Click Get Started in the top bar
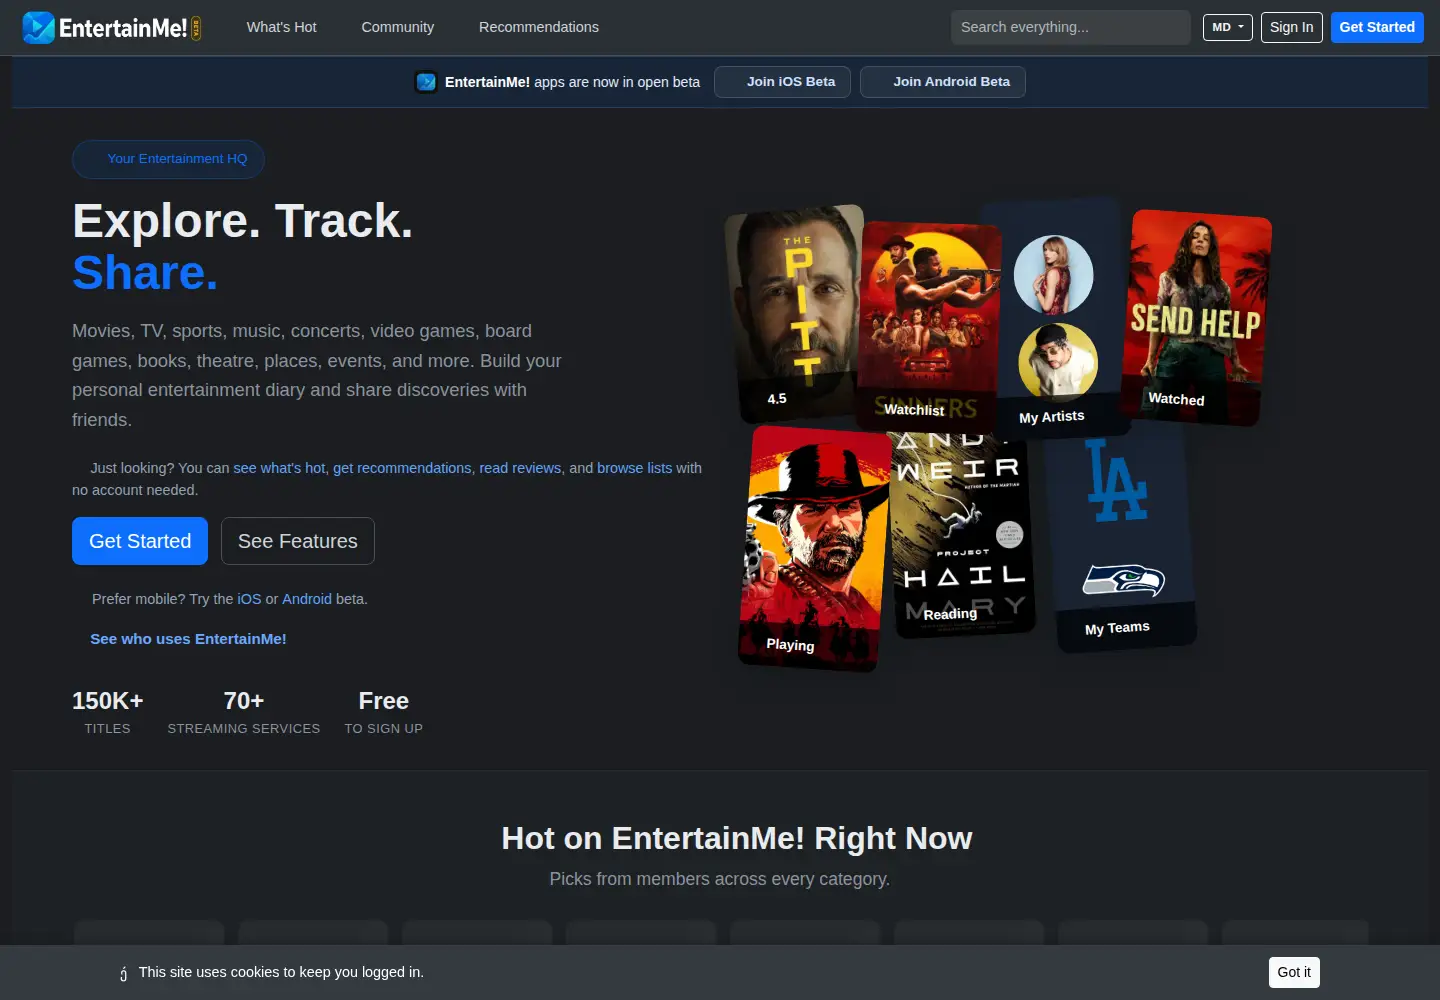Screen dimensions: 1440x1000 pyautogui.click(x=1376, y=27)
